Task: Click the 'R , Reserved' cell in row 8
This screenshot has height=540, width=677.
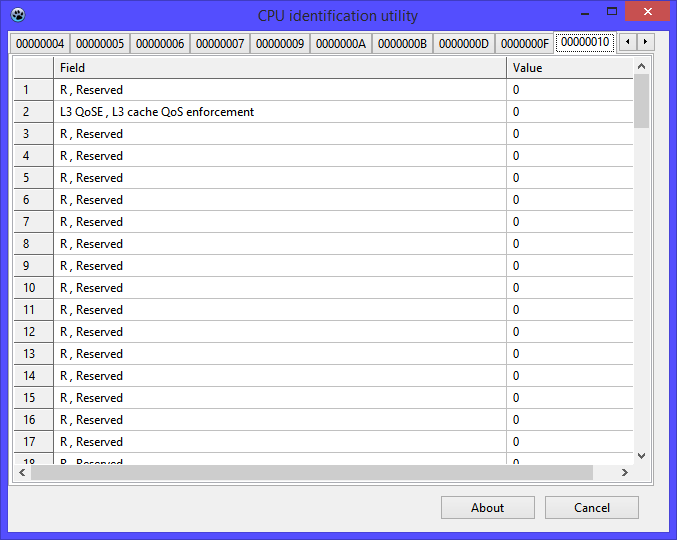Action: pyautogui.click(x=280, y=244)
